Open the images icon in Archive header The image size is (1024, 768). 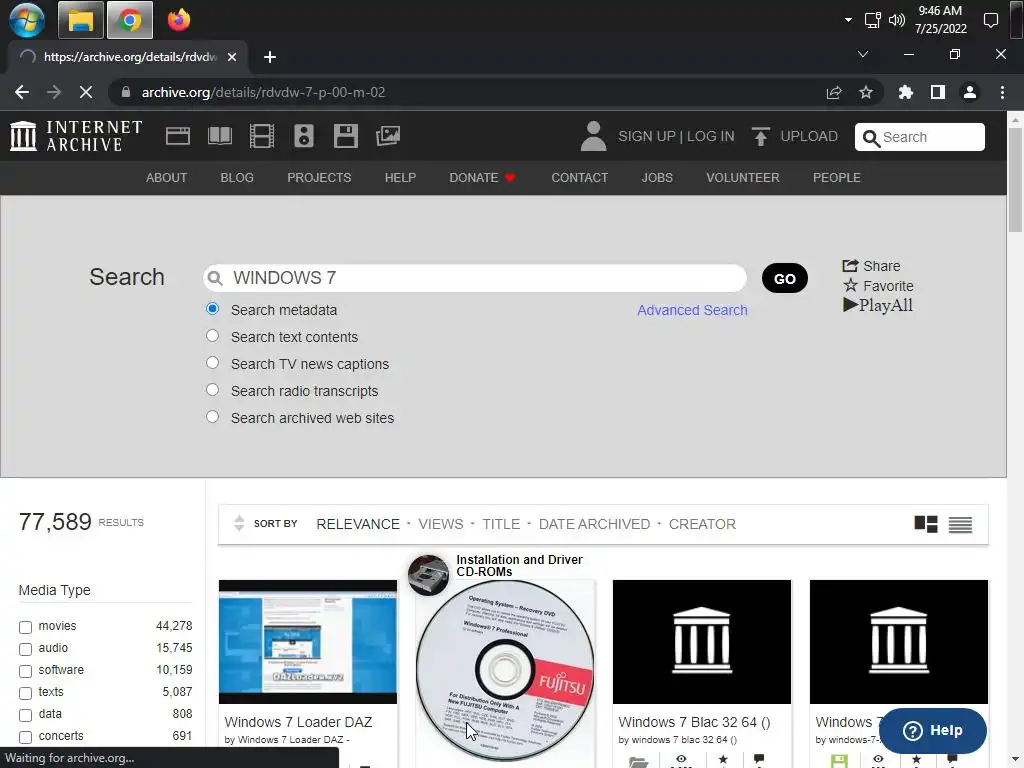click(388, 136)
